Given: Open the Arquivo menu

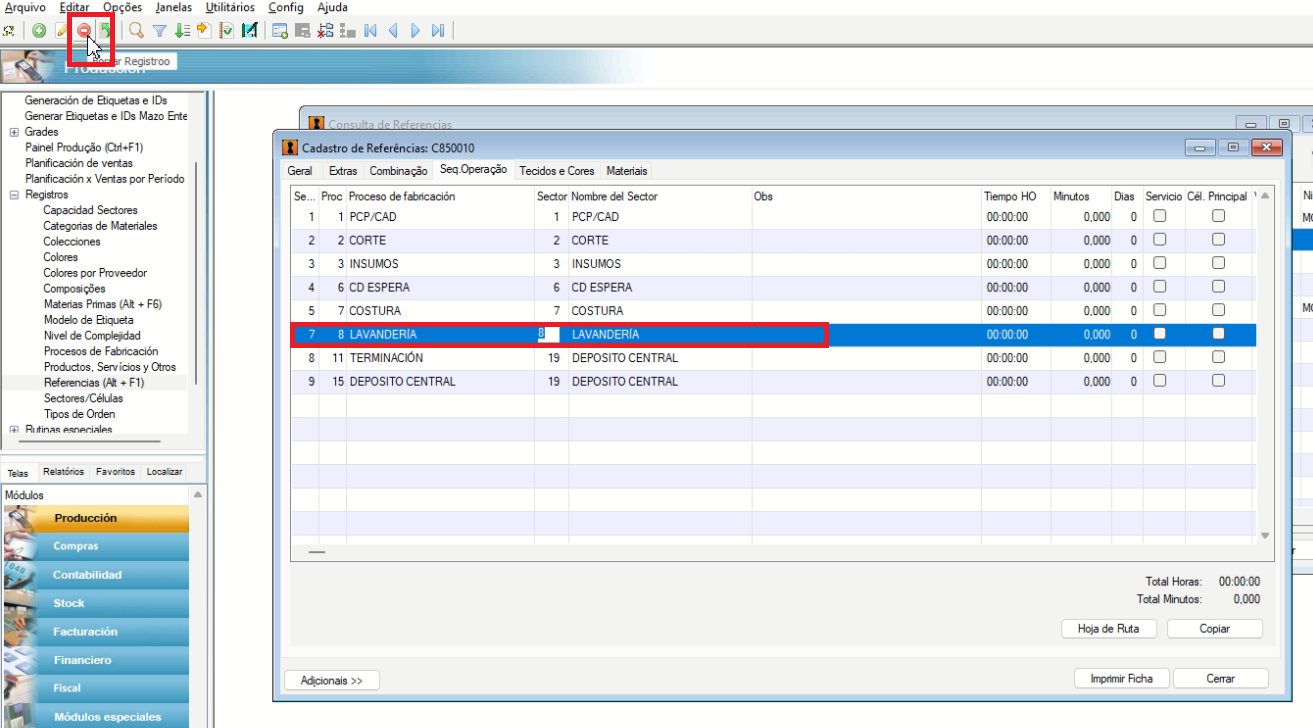Looking at the screenshot, I should click(25, 7).
